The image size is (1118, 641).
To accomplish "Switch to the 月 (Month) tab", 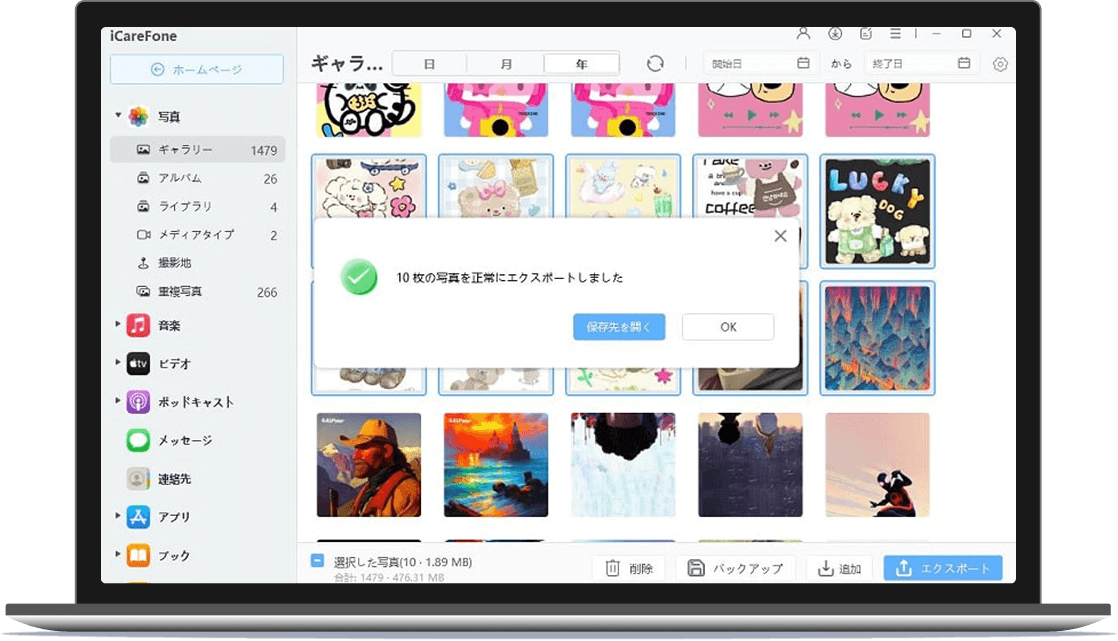I will click(x=505, y=62).
